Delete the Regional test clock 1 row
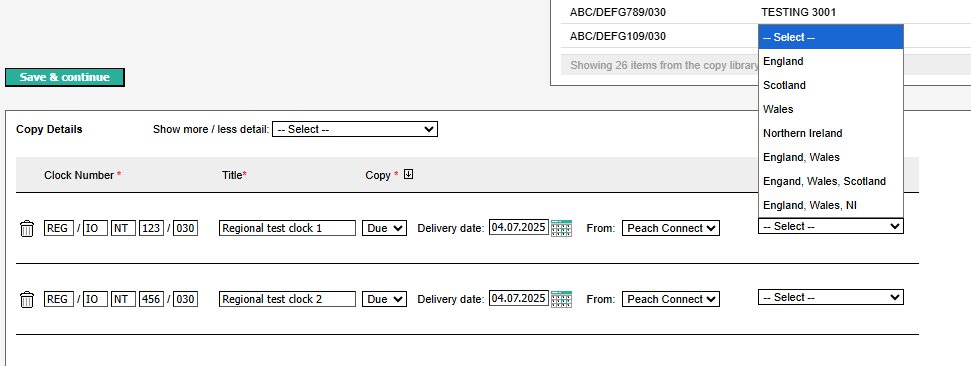 (27, 229)
